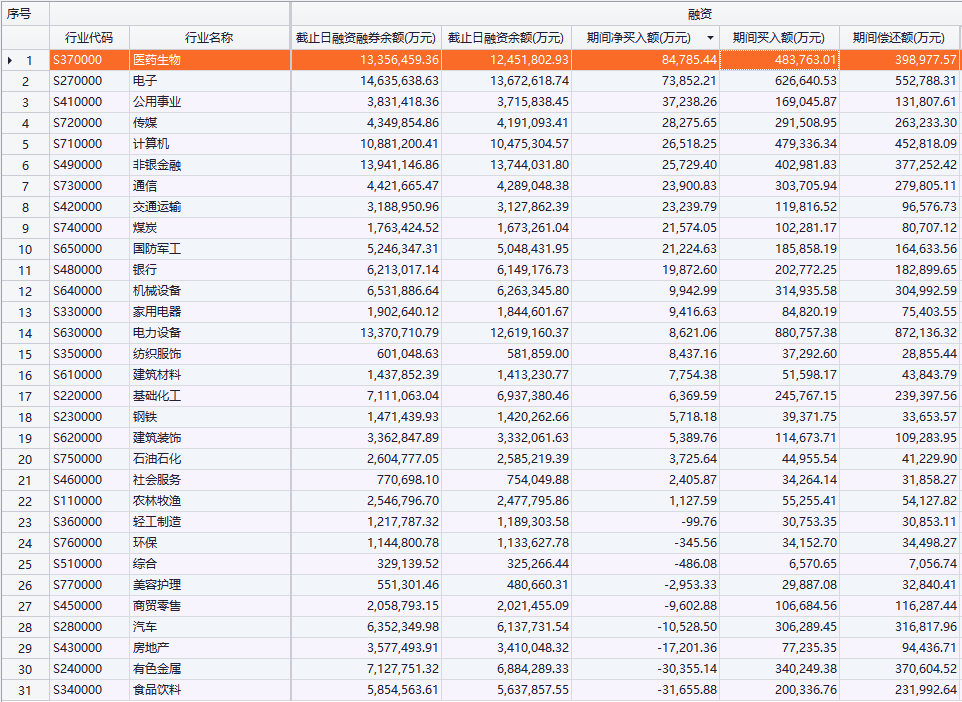Click the 序号 header cell
The image size is (962, 702).
click(24, 14)
